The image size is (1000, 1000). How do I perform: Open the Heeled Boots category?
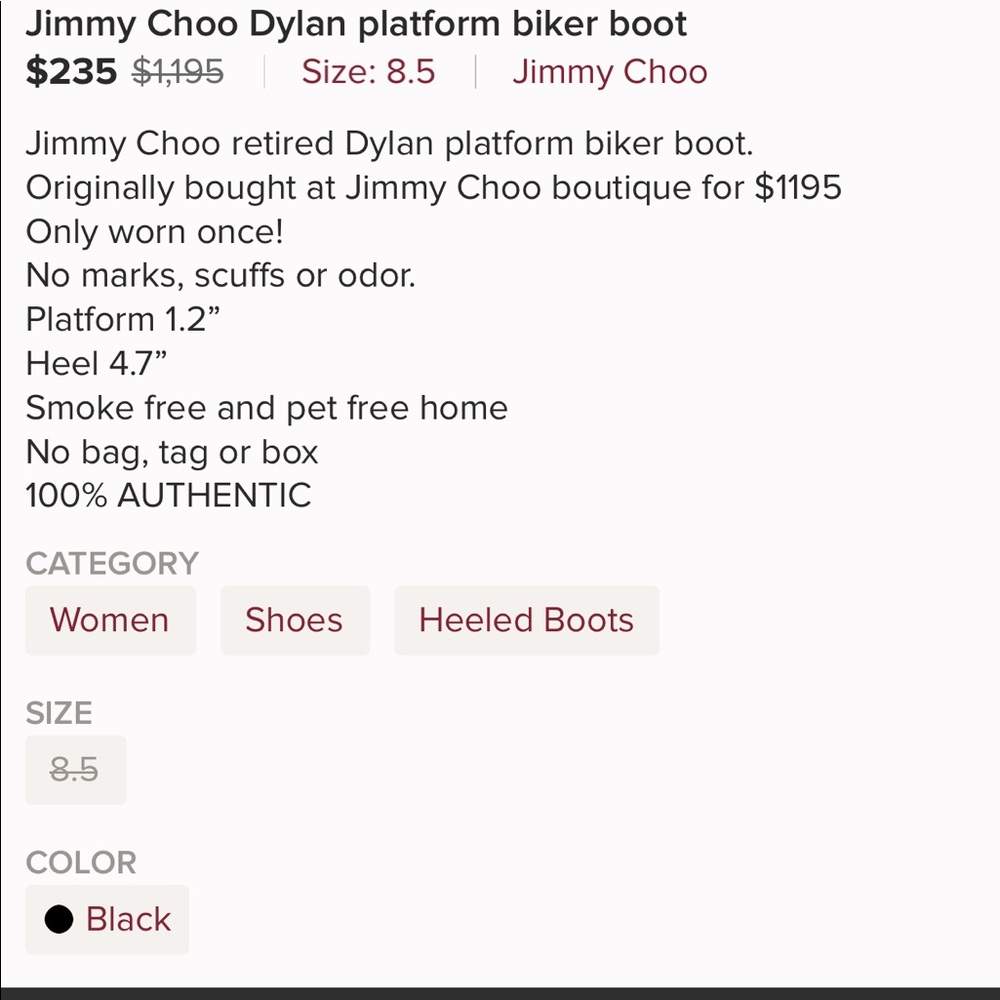(x=526, y=620)
